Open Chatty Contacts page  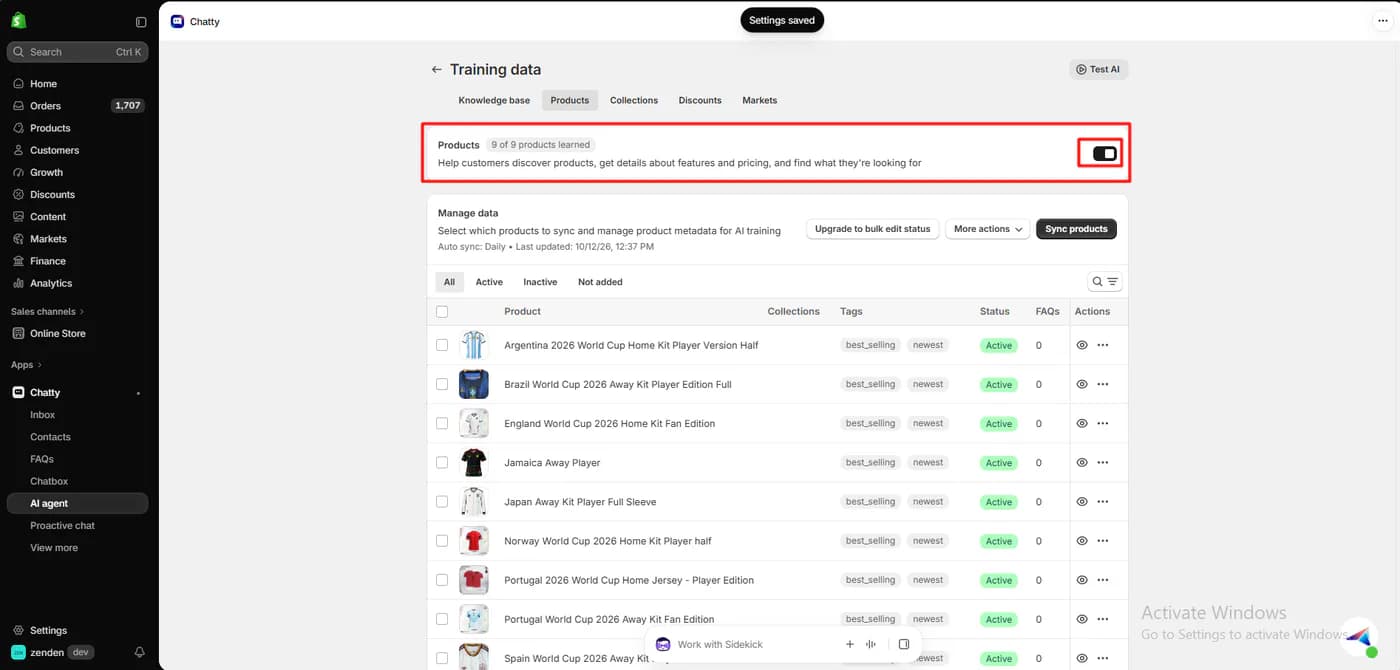pos(50,437)
